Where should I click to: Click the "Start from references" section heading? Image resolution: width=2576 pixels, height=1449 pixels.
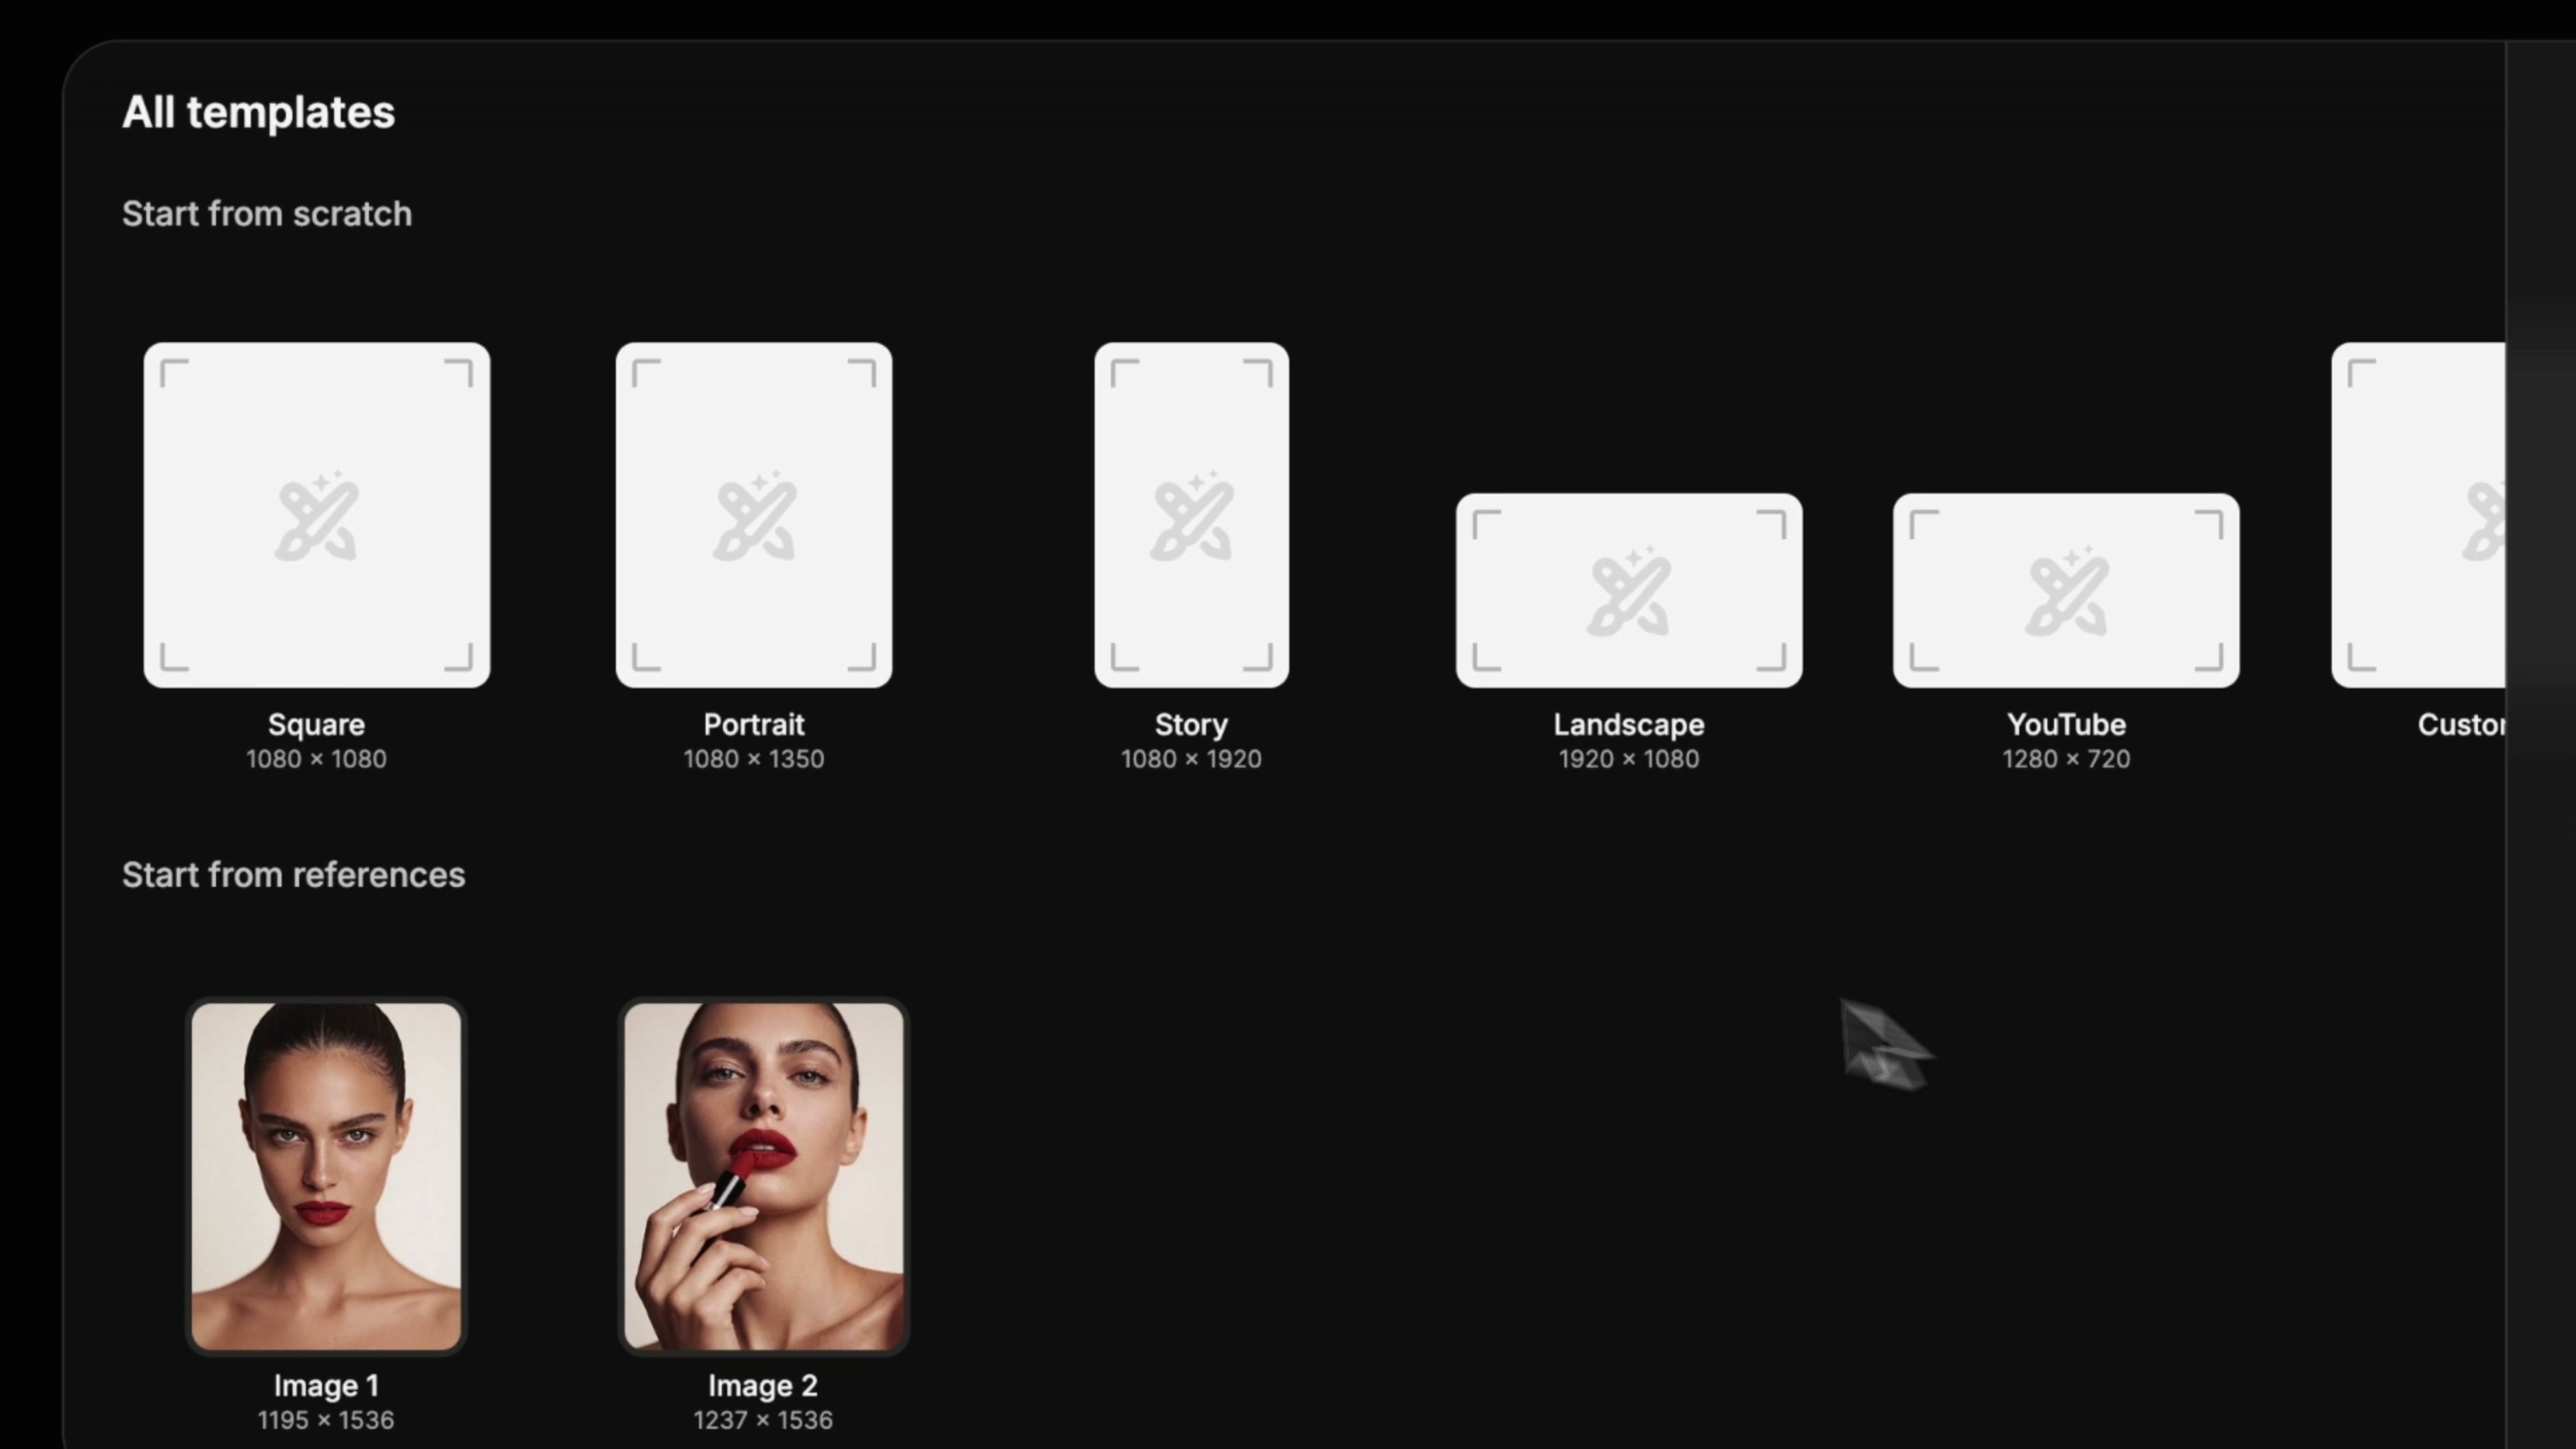[293, 874]
